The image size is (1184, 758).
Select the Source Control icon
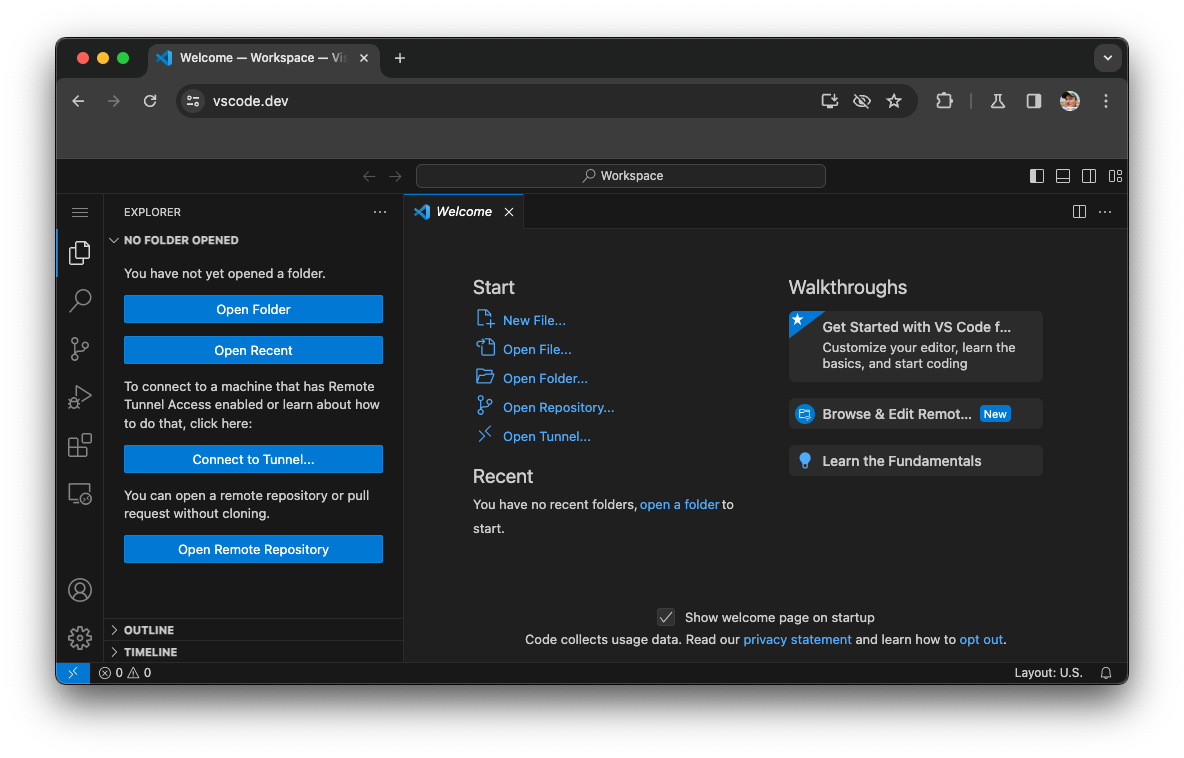80,349
